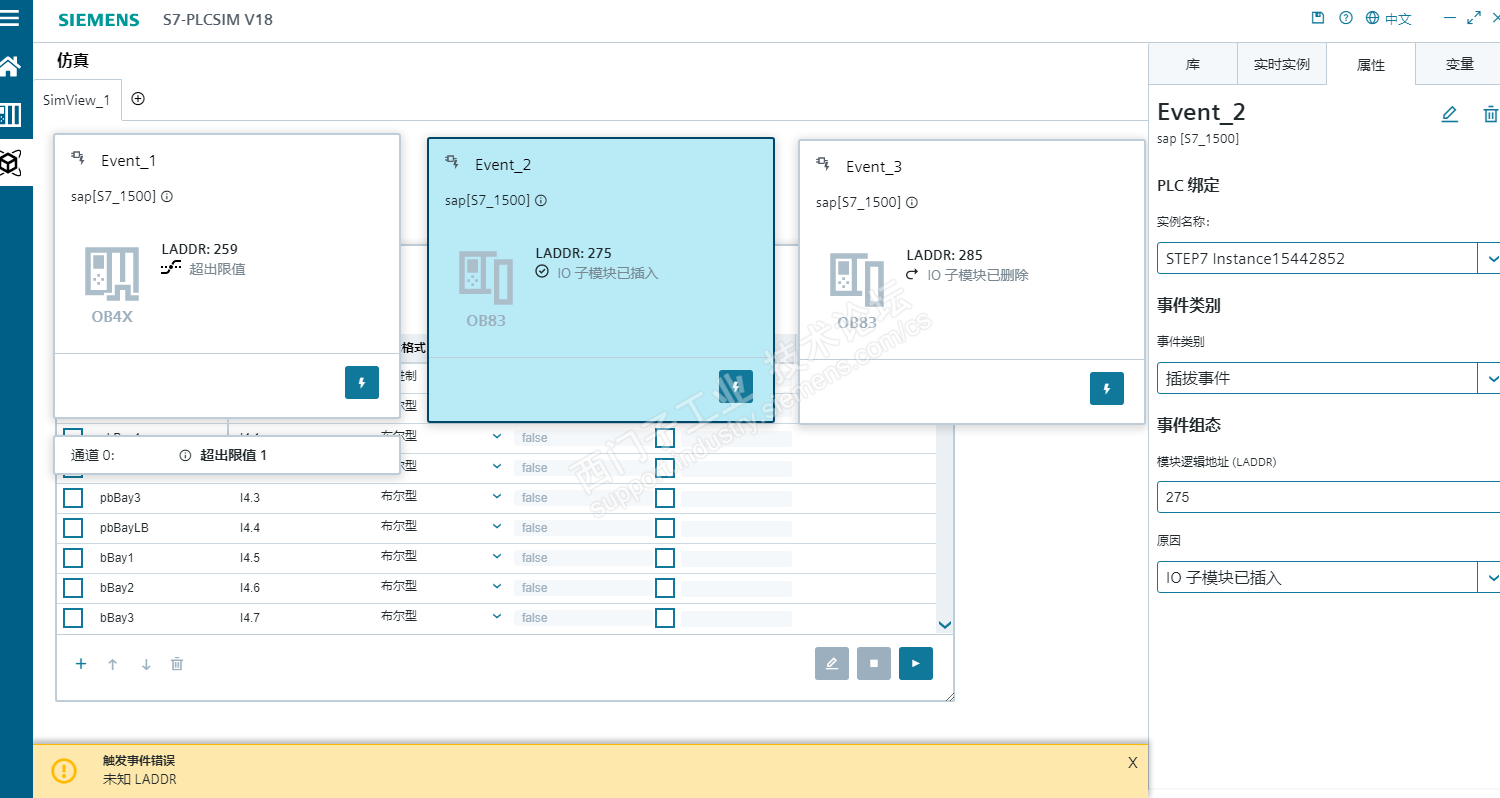1500x798 pixels.
Task: Tick the row selection checkbox for pbBay3
Action: pos(73,498)
